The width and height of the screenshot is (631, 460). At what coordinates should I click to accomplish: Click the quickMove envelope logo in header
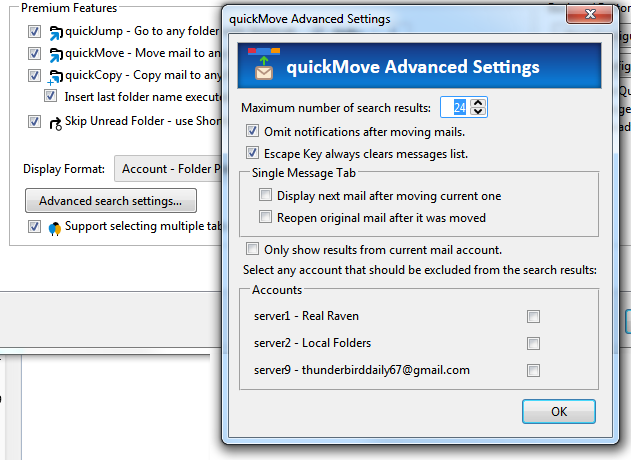click(261, 67)
